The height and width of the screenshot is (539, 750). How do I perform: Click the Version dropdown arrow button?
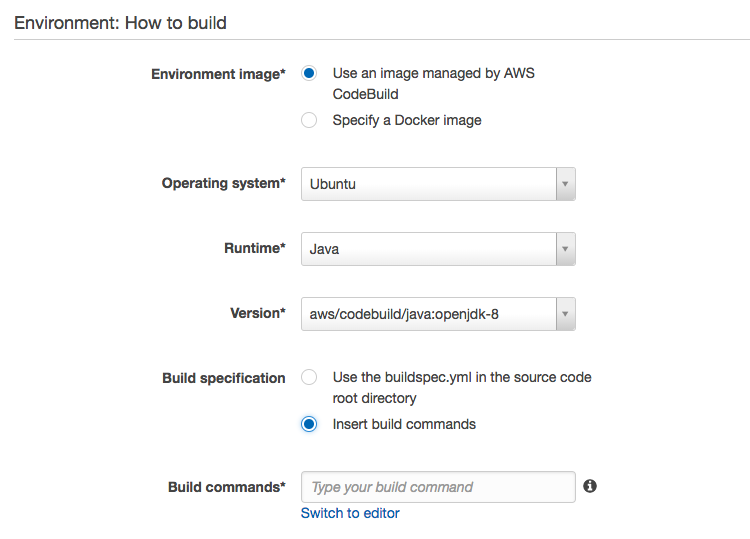point(565,314)
